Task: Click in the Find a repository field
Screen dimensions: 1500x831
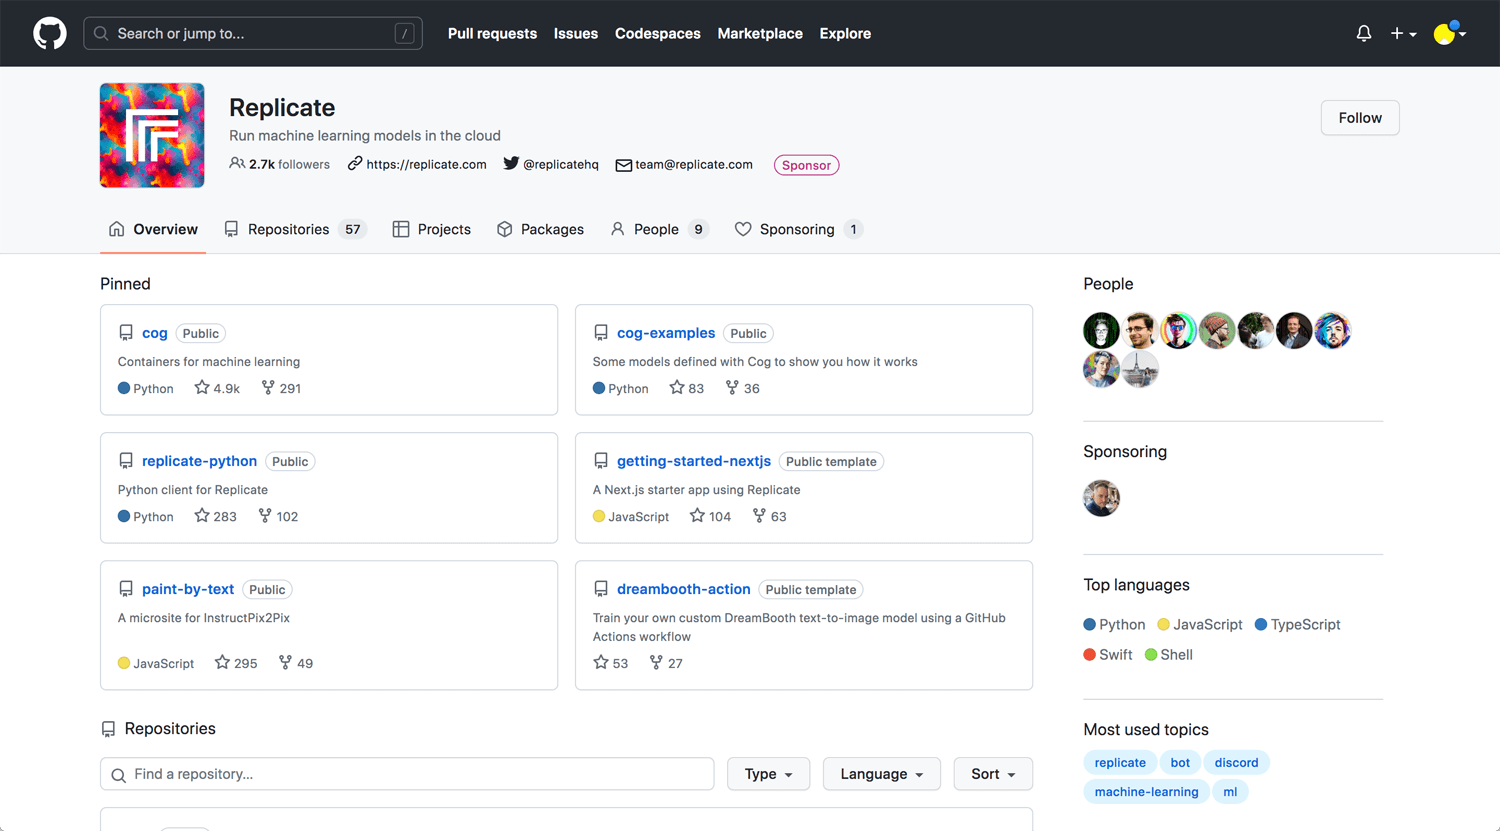Action: pos(407,774)
